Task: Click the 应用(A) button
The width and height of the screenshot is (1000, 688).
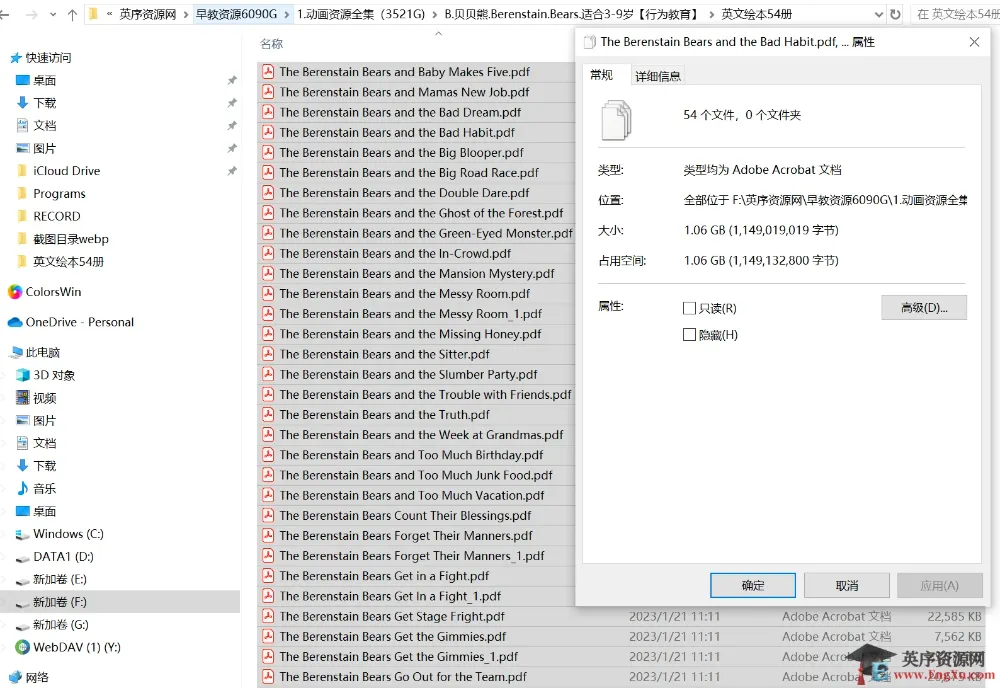Action: [939, 585]
